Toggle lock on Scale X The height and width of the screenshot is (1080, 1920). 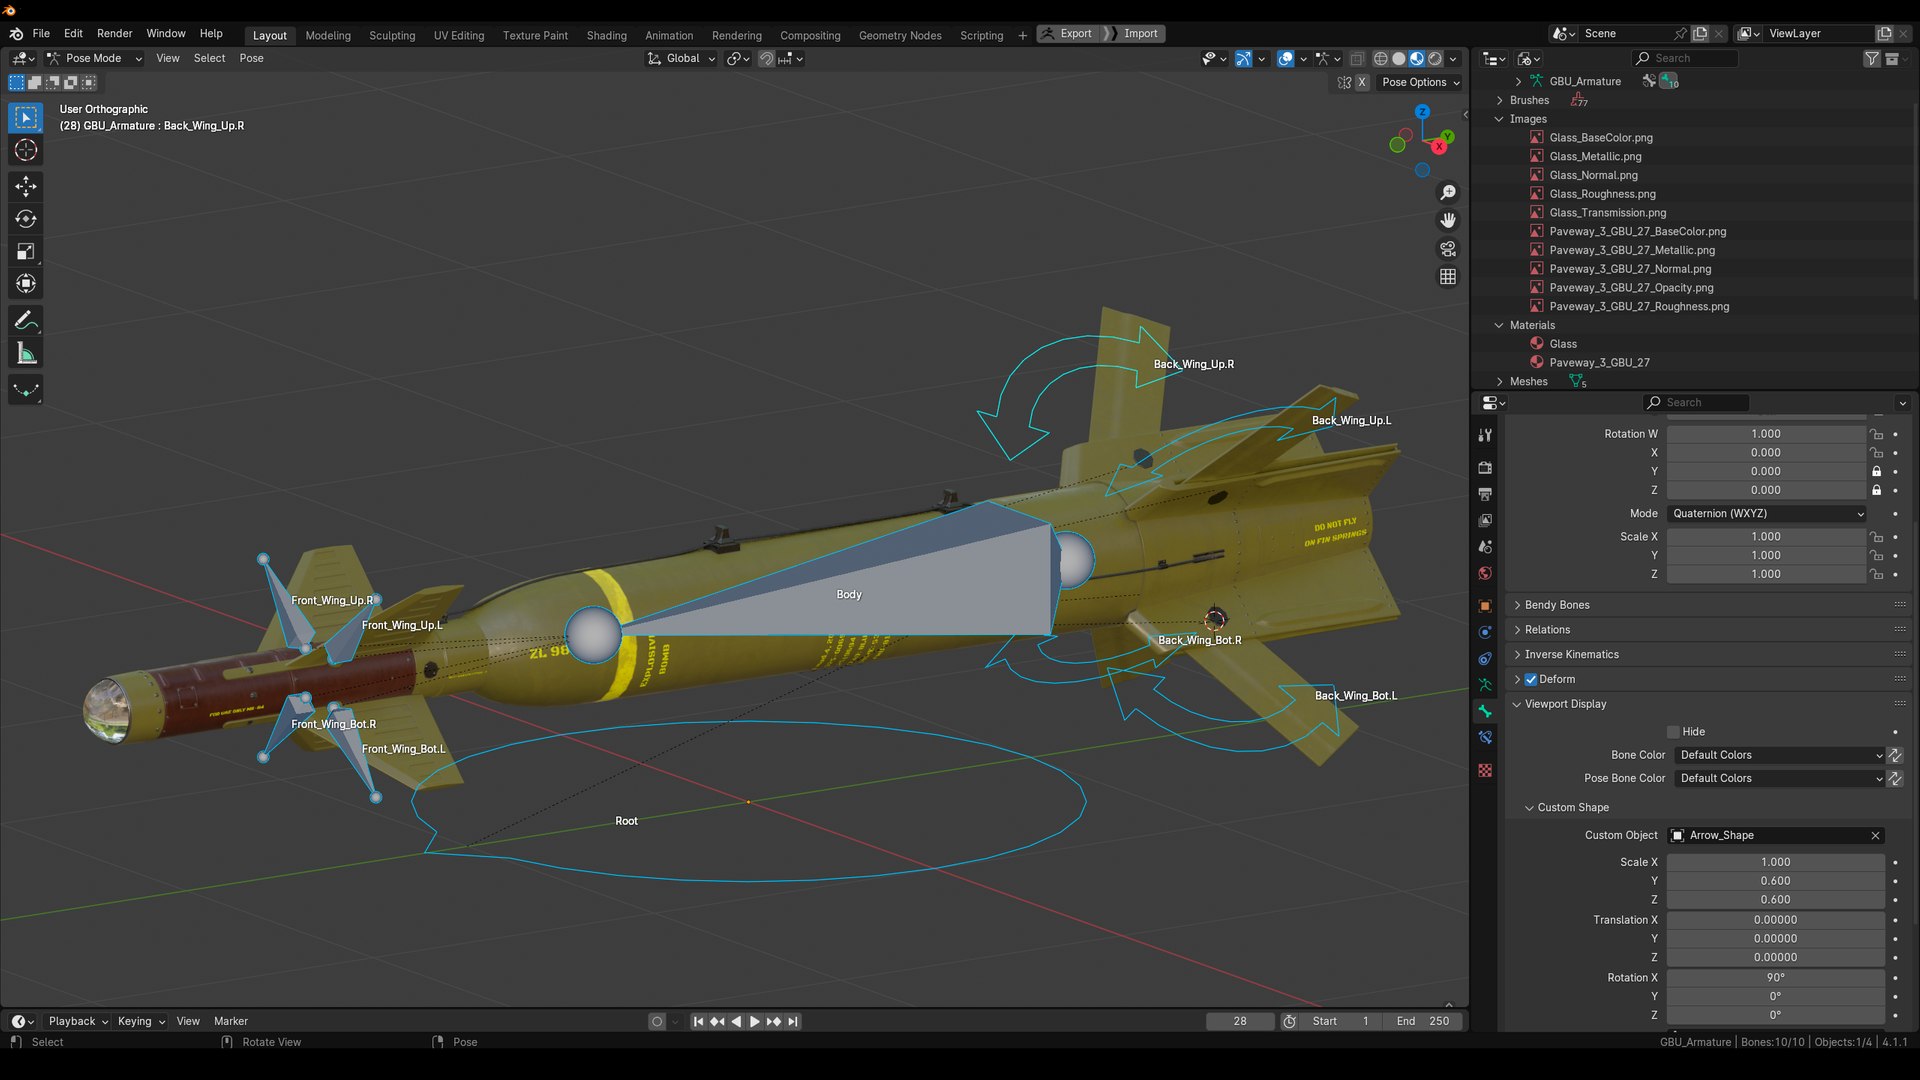(x=1877, y=537)
